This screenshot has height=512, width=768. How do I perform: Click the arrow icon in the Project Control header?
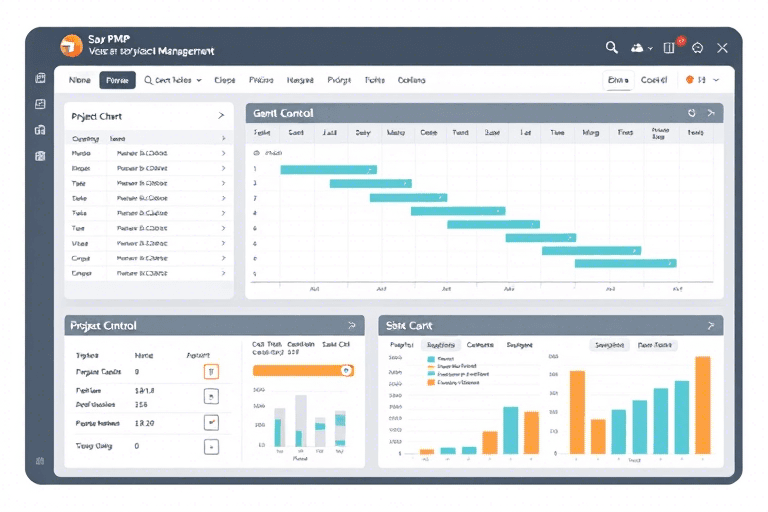click(351, 325)
